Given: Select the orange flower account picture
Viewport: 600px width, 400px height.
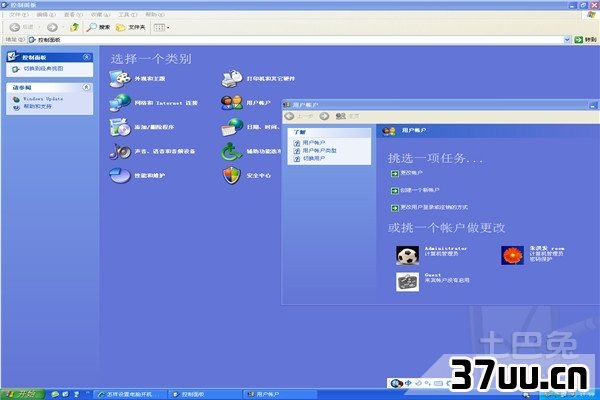Looking at the screenshot, I should [513, 256].
